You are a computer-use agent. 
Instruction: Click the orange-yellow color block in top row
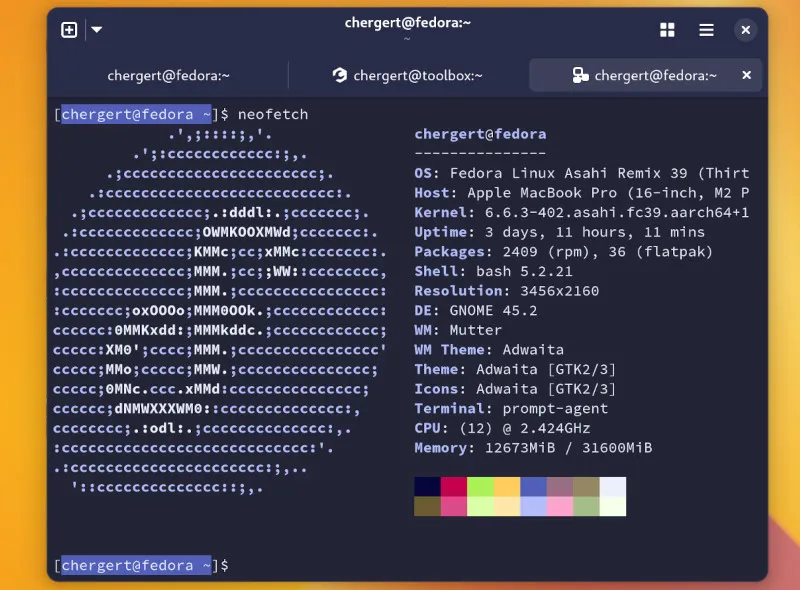507,486
